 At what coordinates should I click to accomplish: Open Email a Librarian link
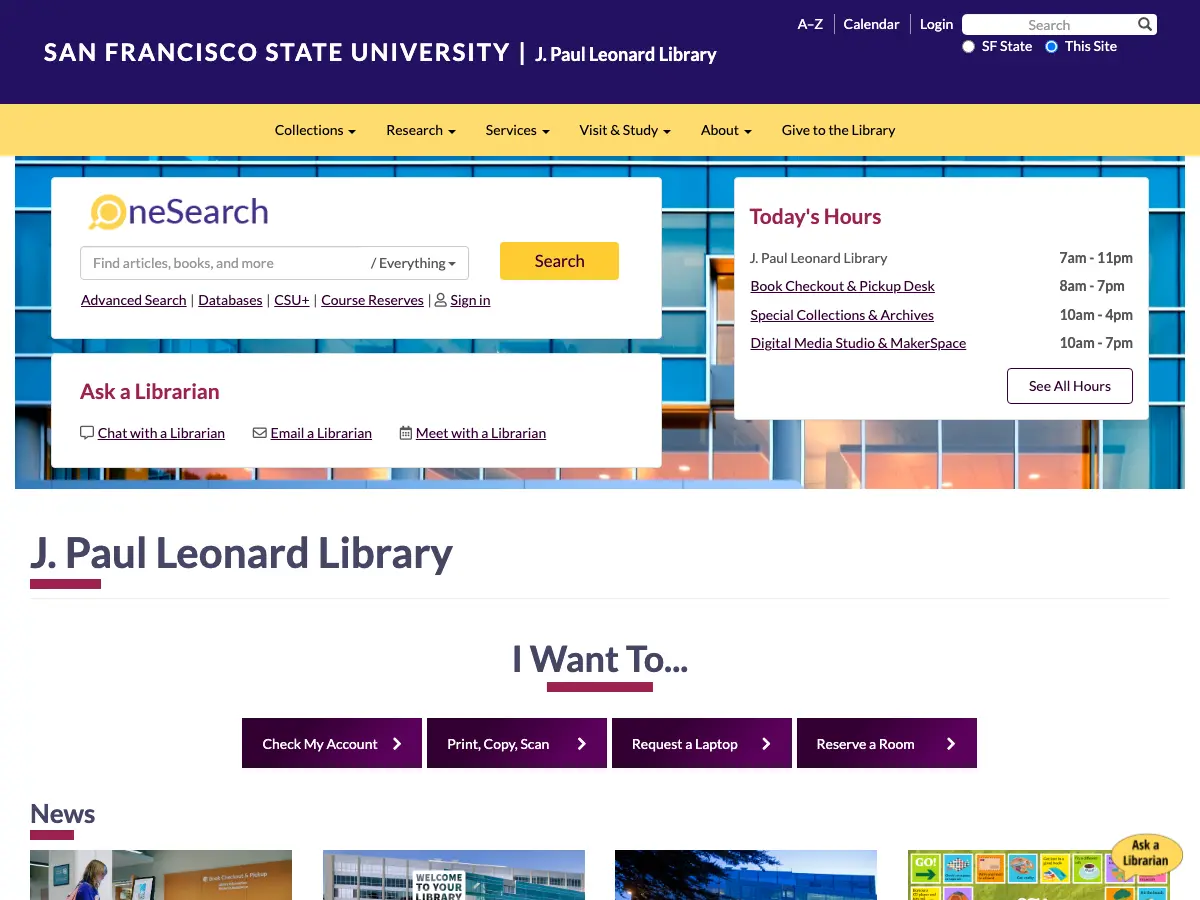[321, 433]
